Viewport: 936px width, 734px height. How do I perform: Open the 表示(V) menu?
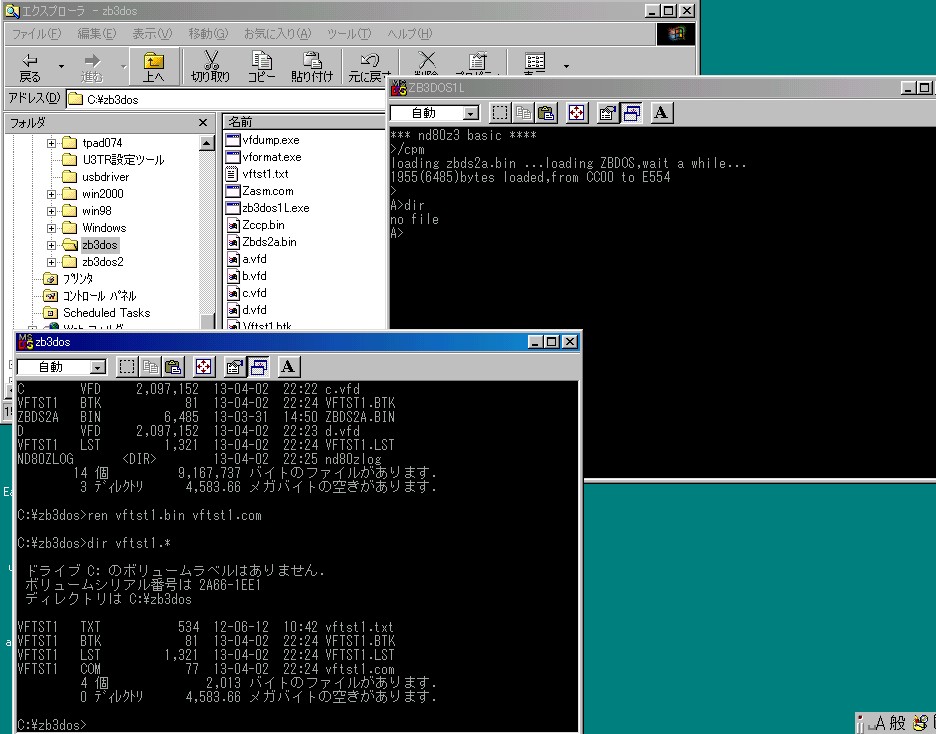[152, 34]
